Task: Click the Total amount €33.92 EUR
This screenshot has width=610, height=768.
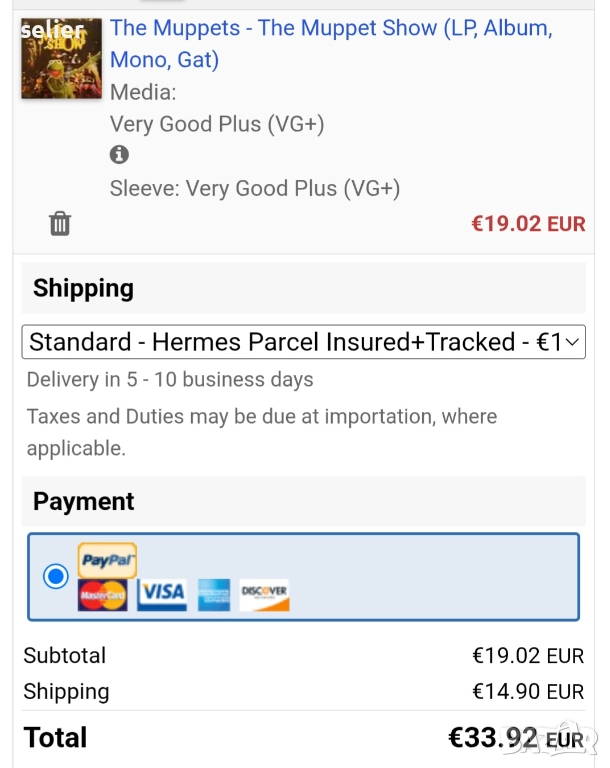Action: [x=516, y=738]
